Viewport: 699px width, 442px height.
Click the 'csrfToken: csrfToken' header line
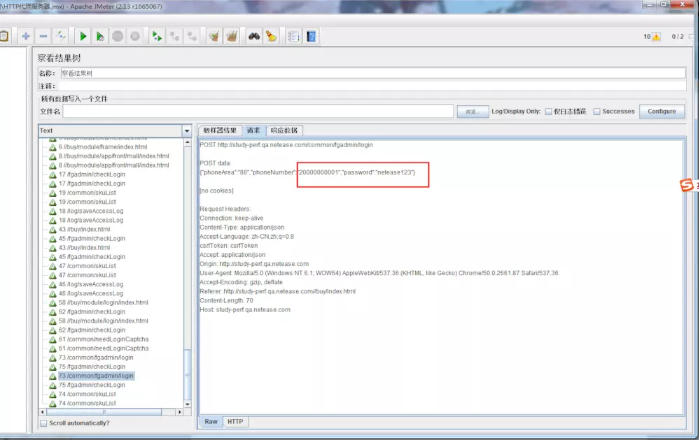tap(229, 246)
